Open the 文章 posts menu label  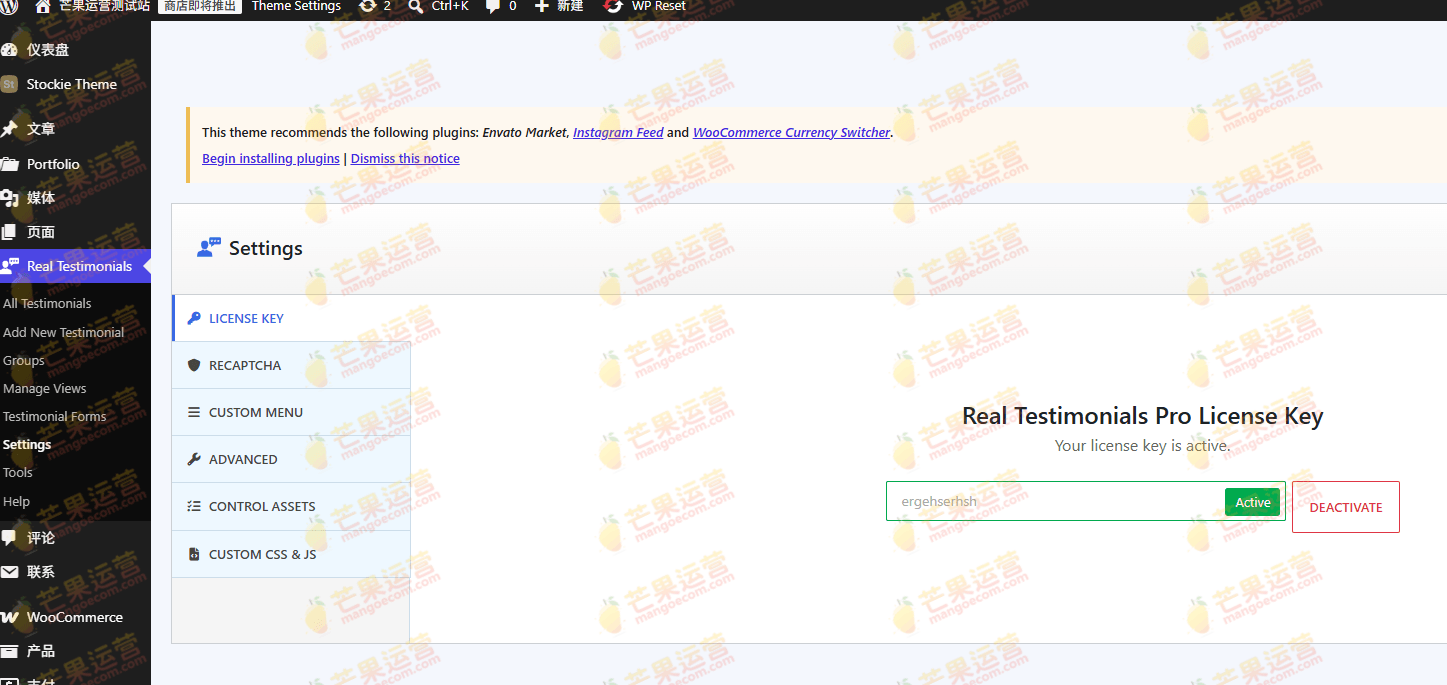(41, 129)
